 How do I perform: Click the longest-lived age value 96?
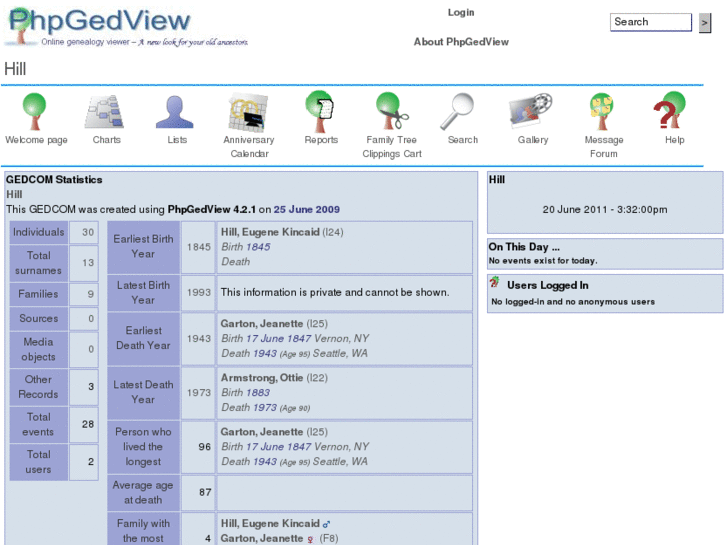204,447
